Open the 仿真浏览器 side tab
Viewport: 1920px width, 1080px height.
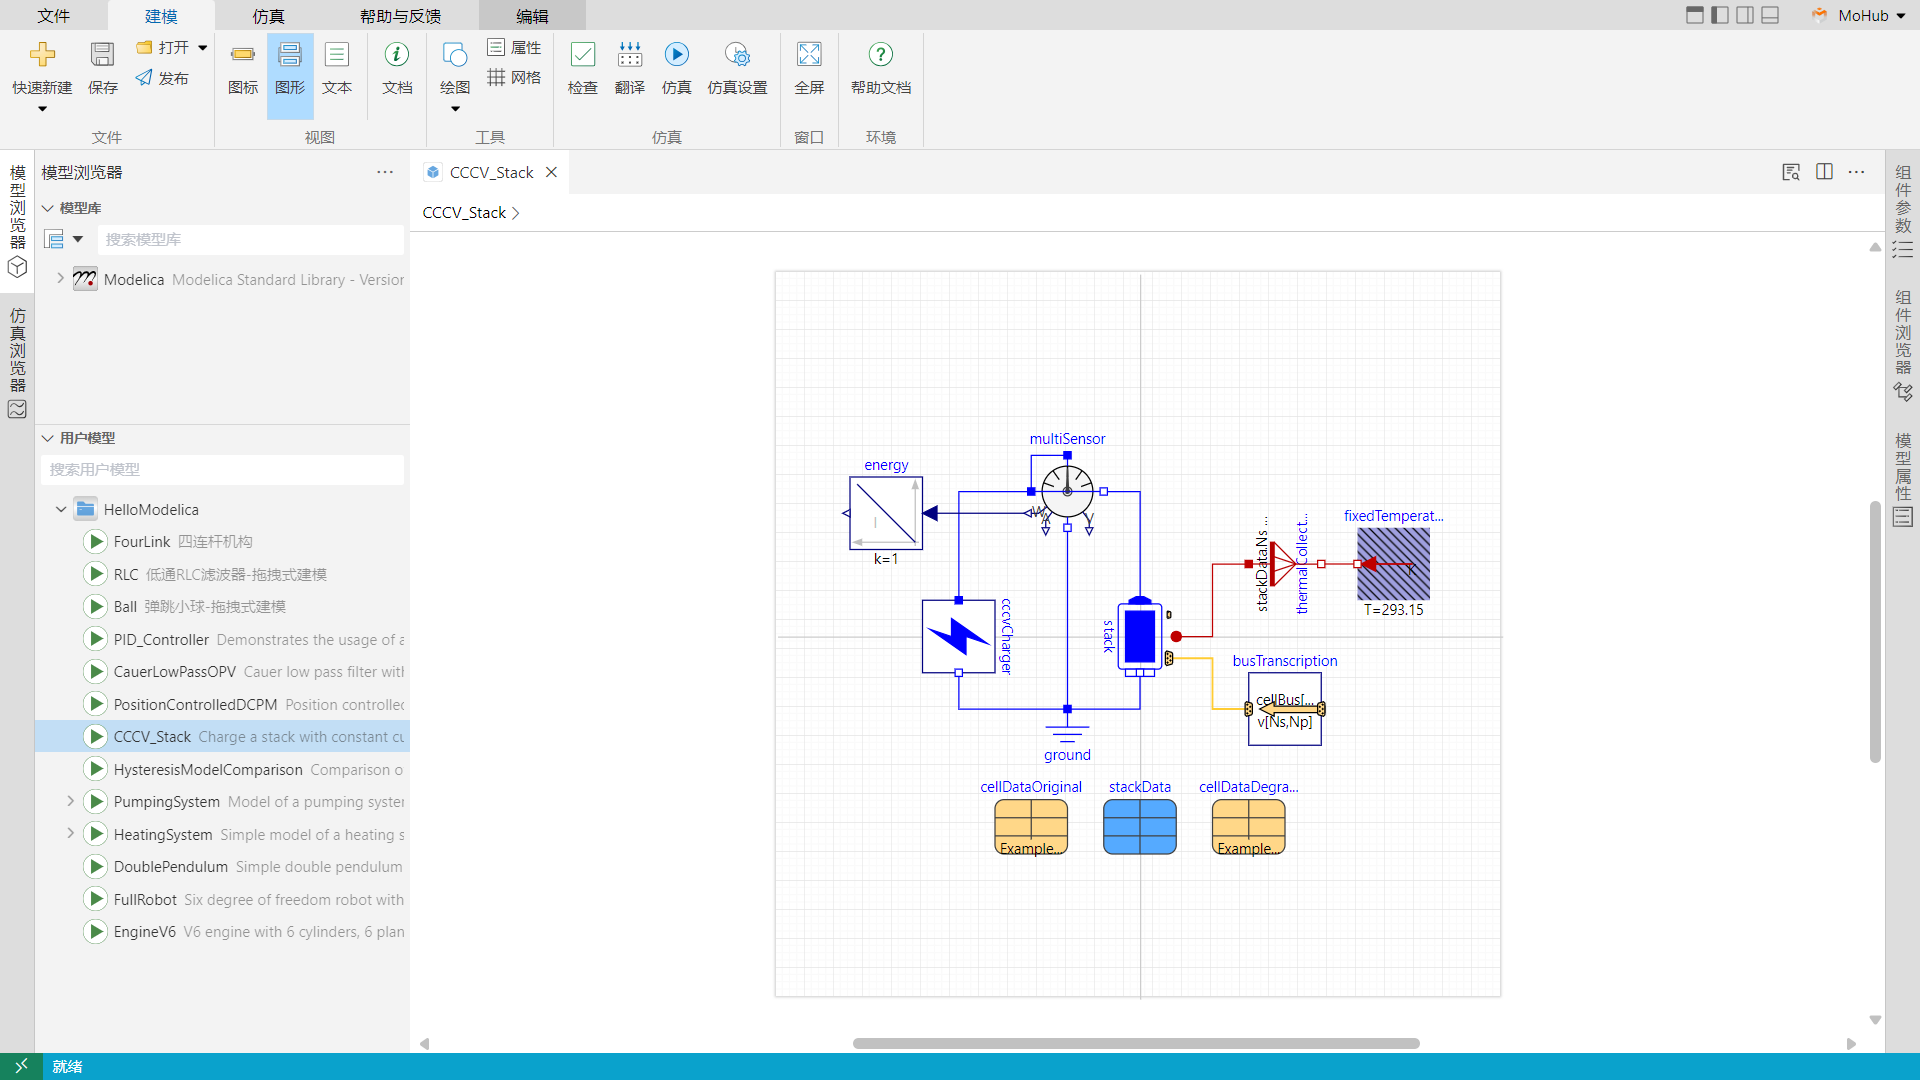(17, 363)
